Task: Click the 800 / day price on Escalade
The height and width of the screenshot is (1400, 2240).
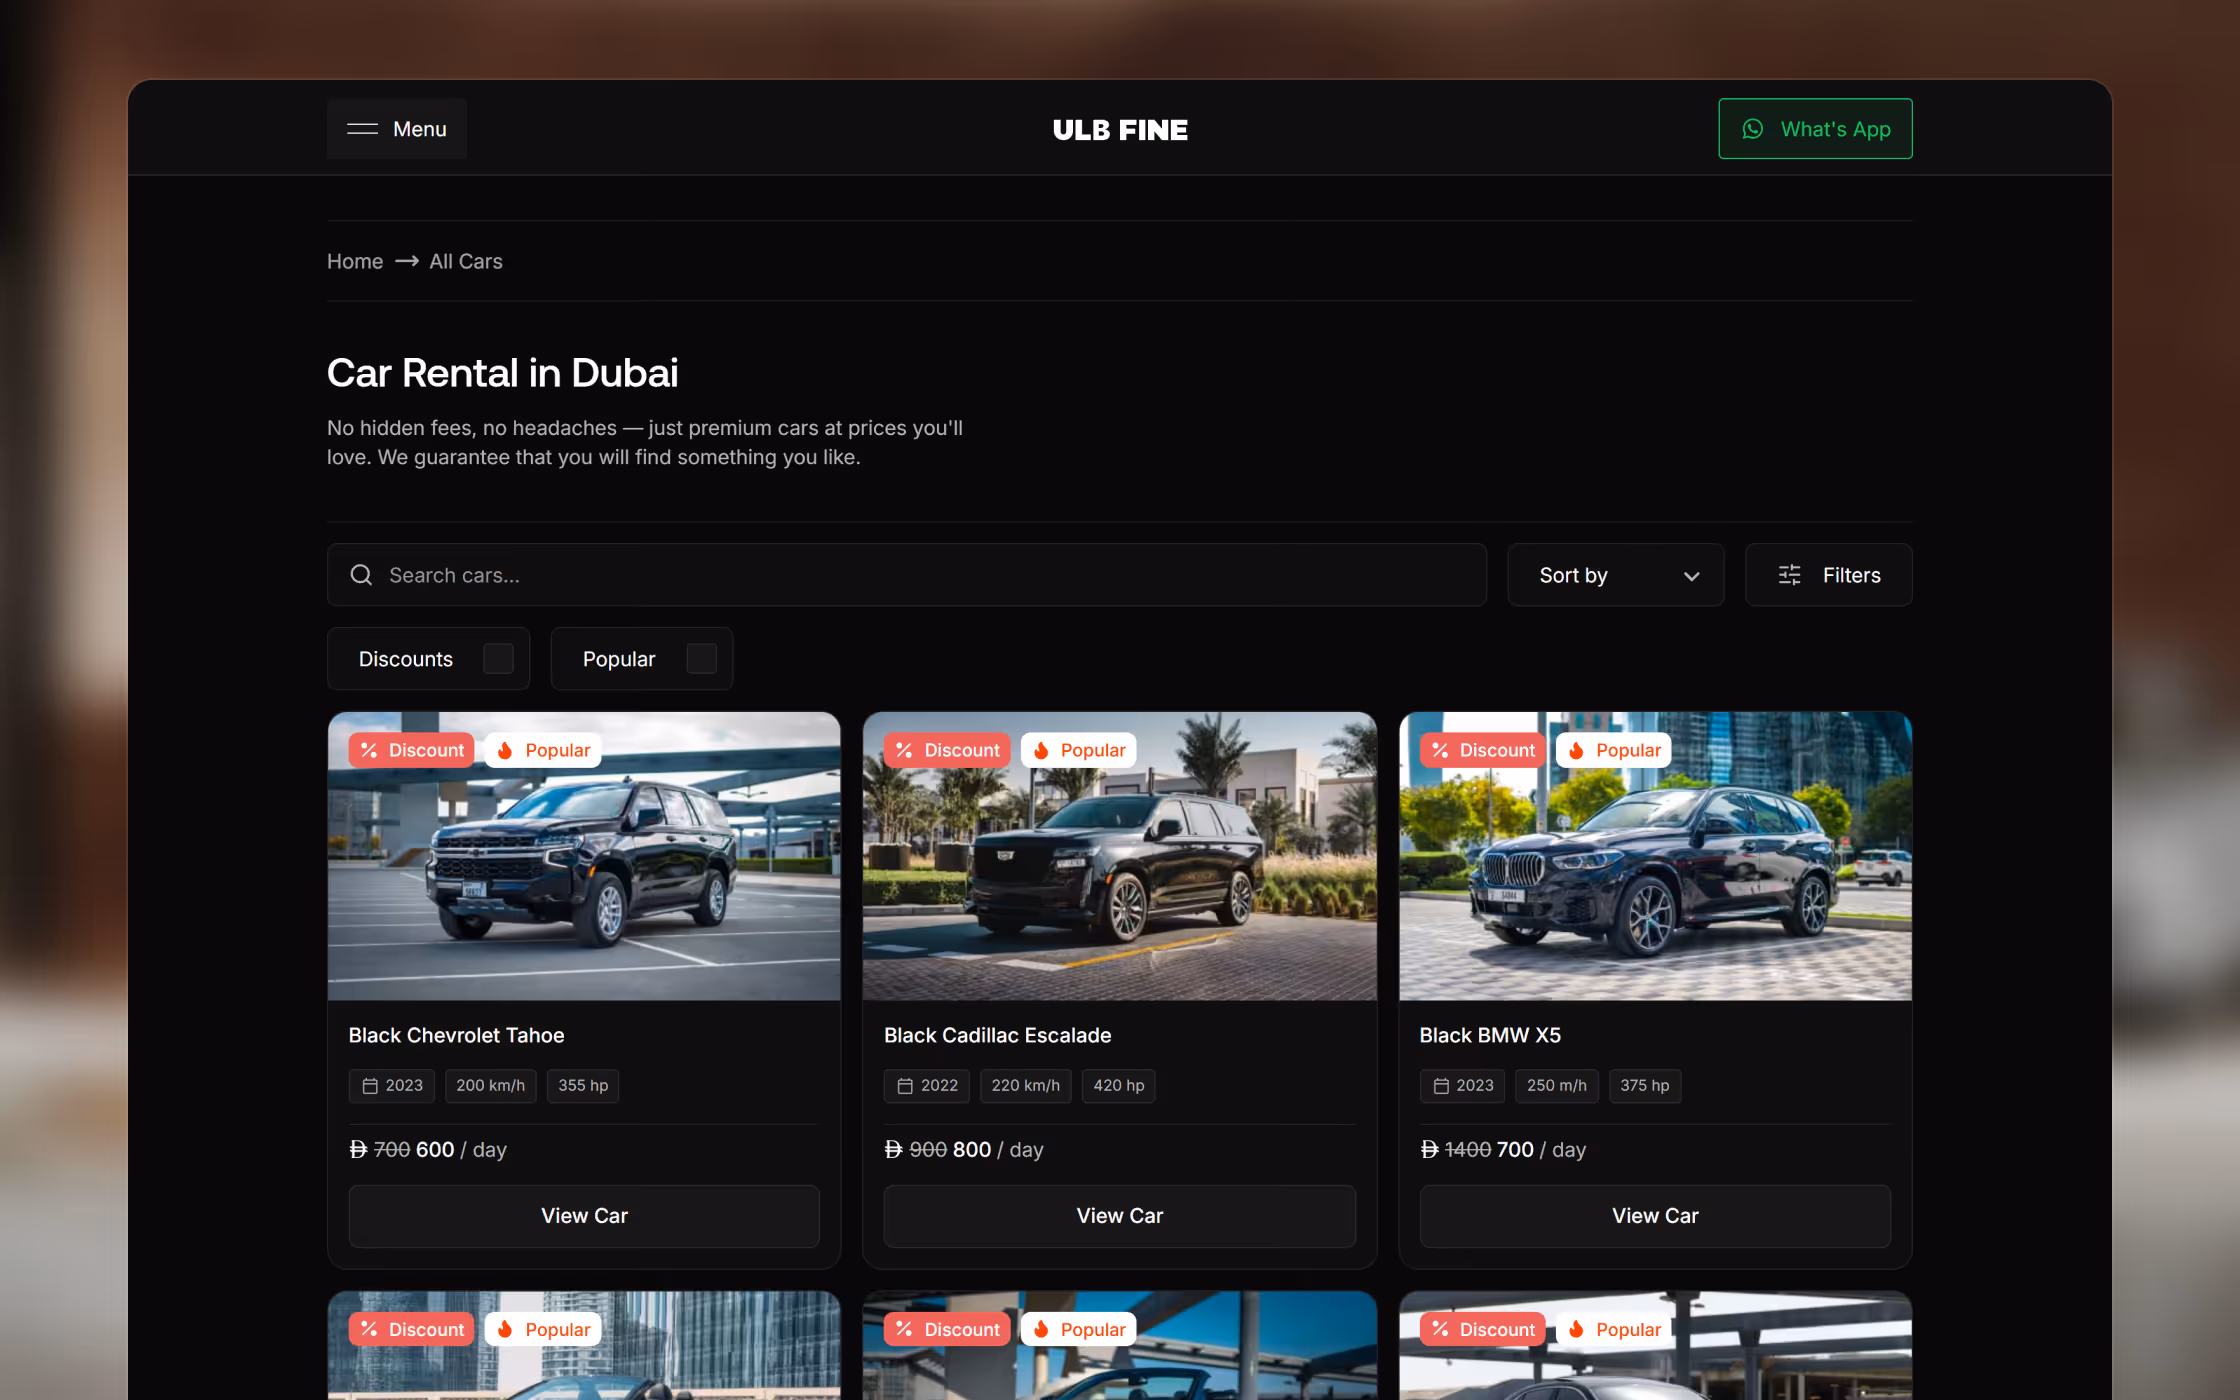Action: pos(998,1150)
